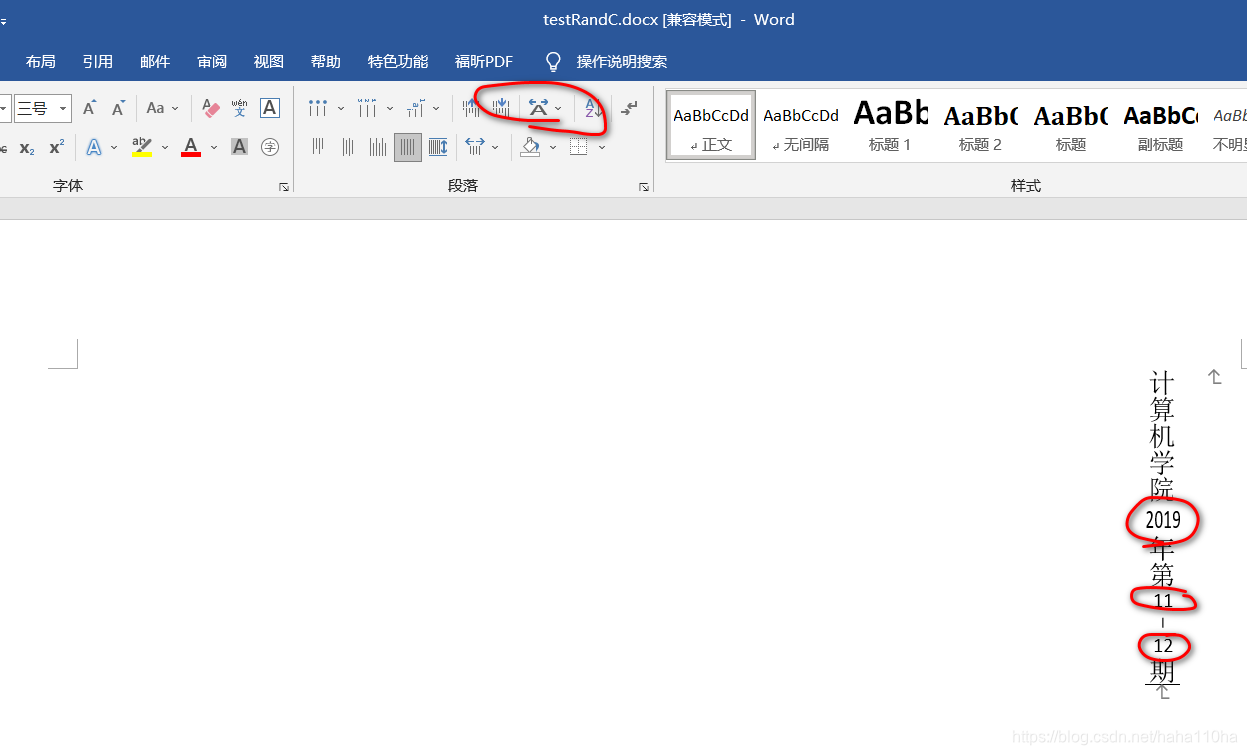Screen dimensions: 1247x755
Task: Apply paragraph shading with paint bucket
Action: [x=531, y=147]
